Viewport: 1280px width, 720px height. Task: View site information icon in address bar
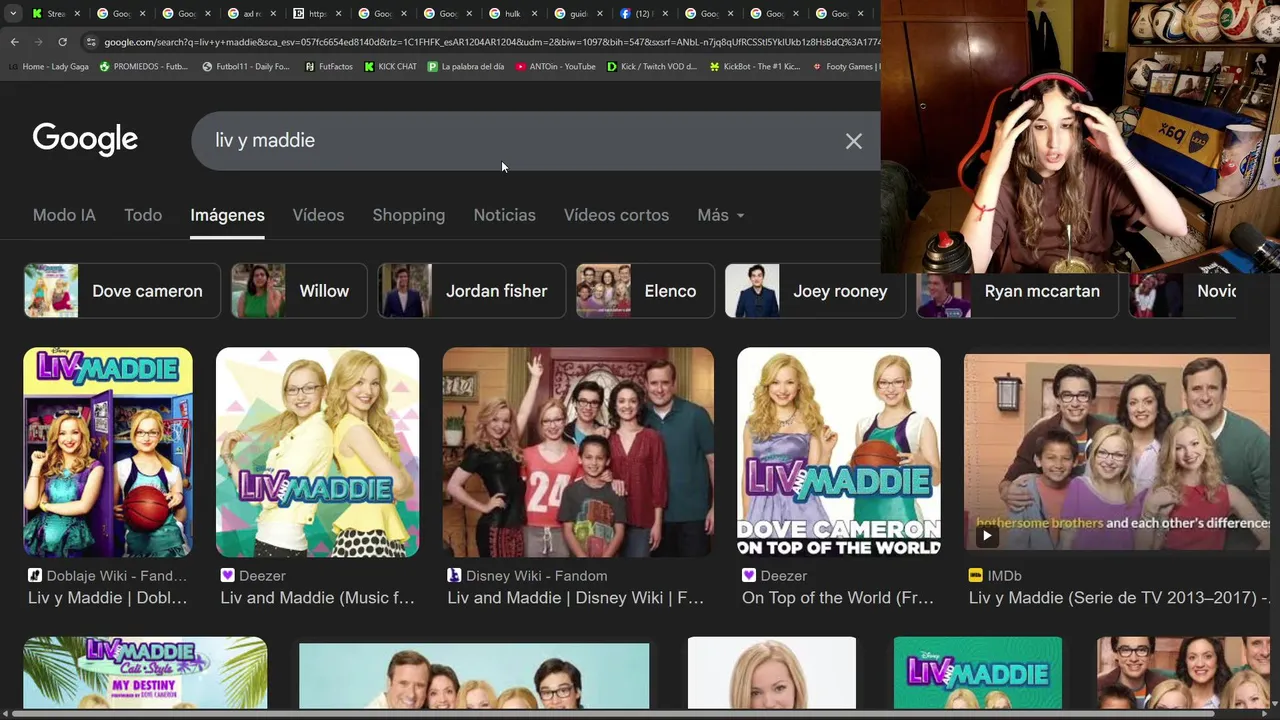pos(91,42)
